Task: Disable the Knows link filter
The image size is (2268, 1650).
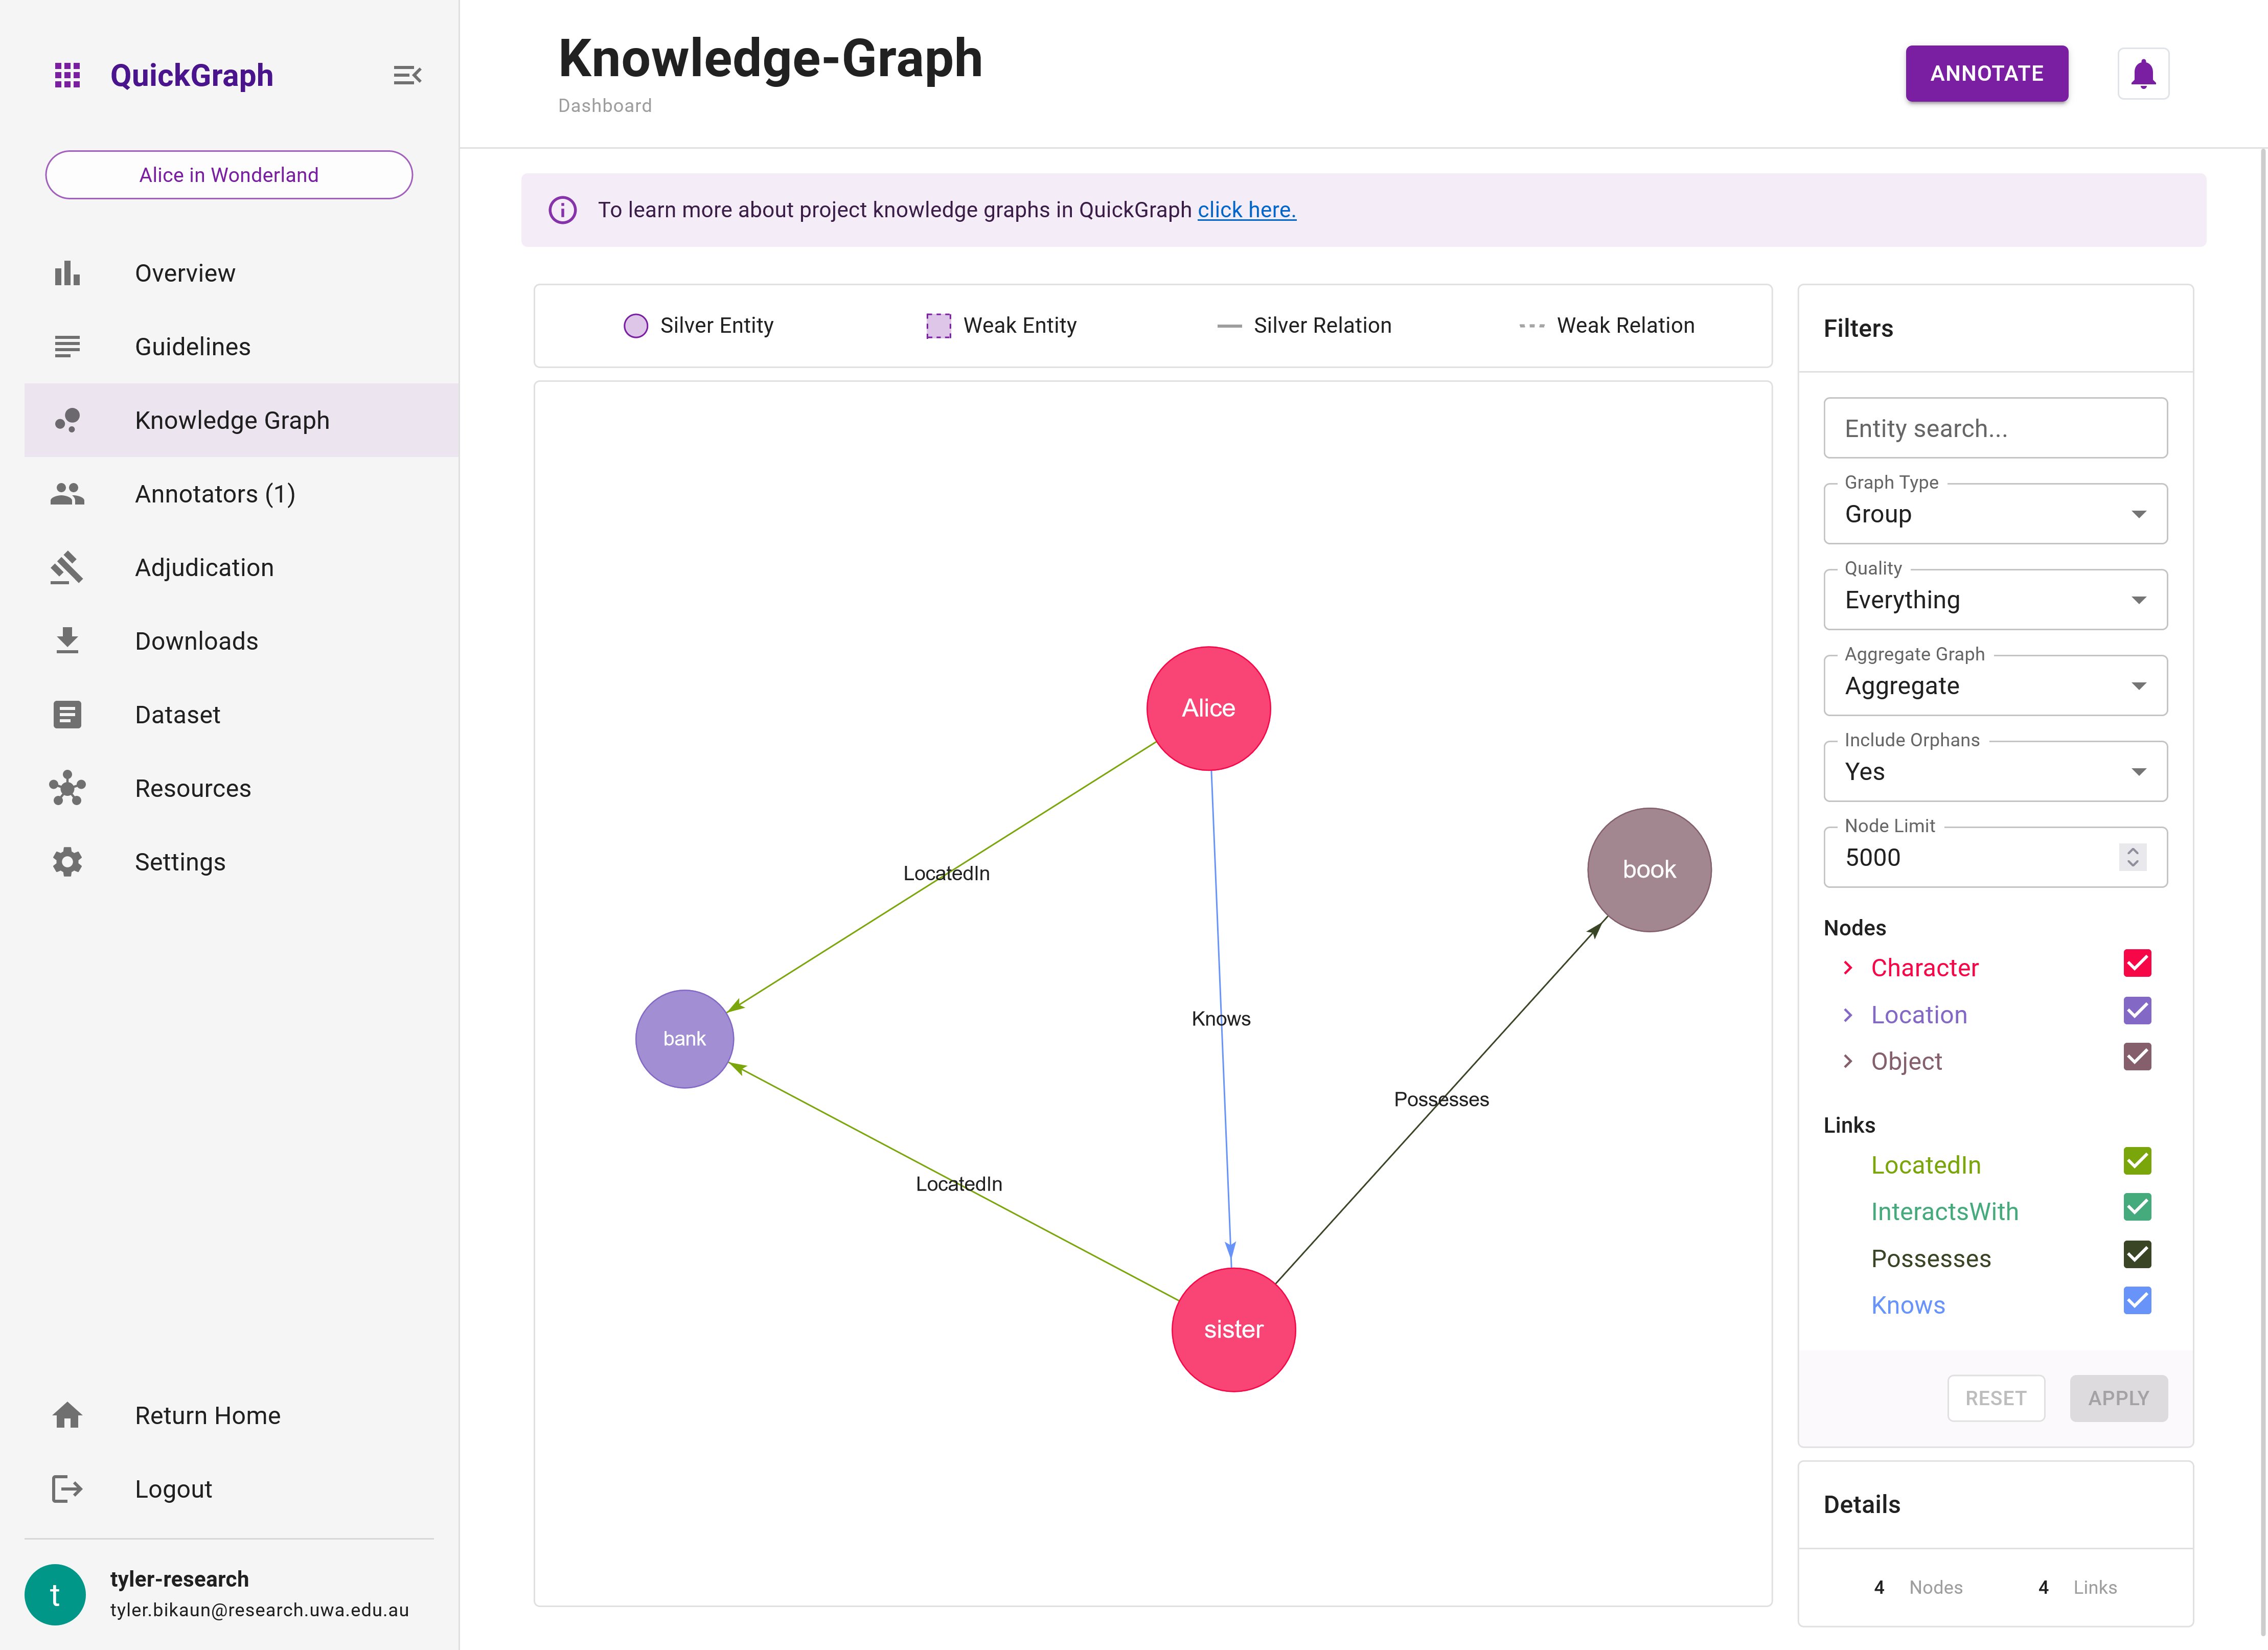Action: pyautogui.click(x=2138, y=1300)
